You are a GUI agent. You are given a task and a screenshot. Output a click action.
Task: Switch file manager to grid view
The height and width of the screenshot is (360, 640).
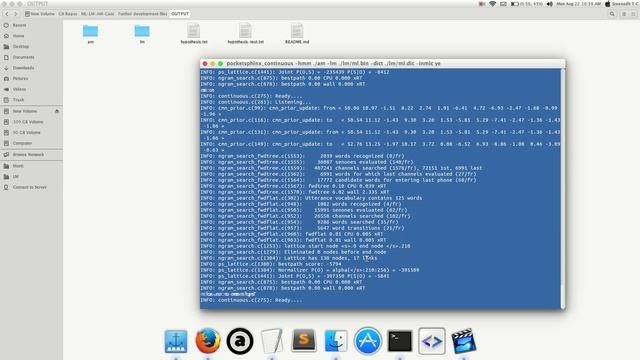633,14
